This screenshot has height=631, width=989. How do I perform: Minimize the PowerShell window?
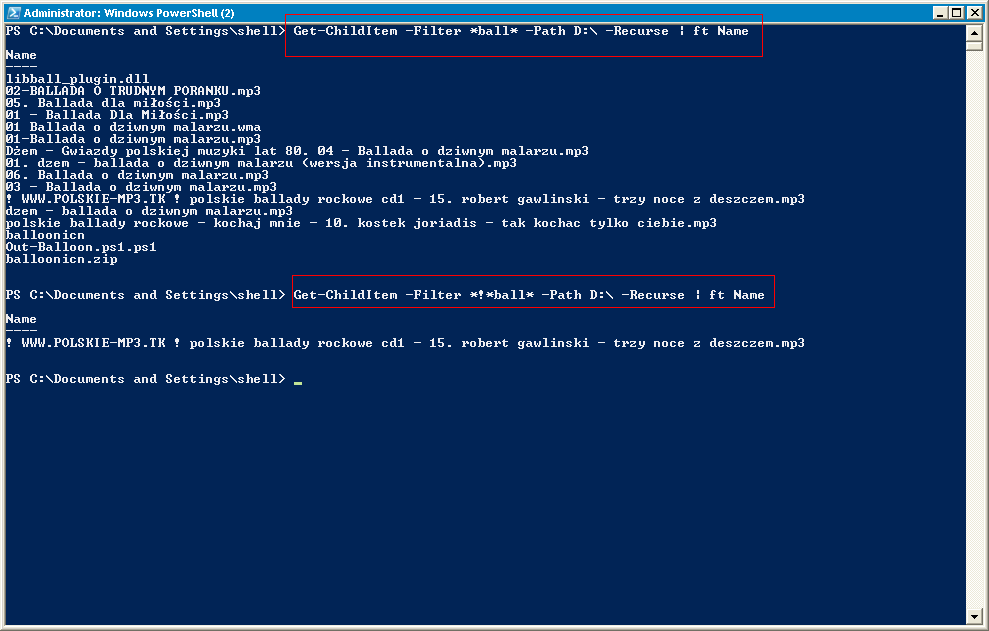940,13
